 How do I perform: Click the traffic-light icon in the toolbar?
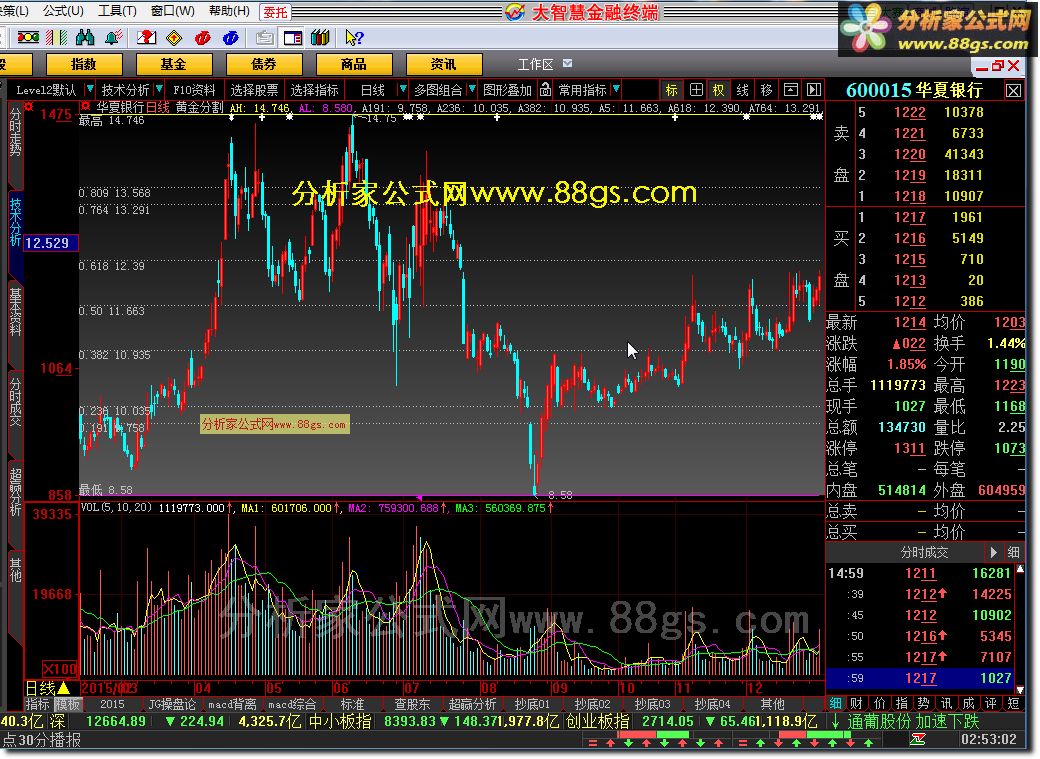[x=27, y=38]
